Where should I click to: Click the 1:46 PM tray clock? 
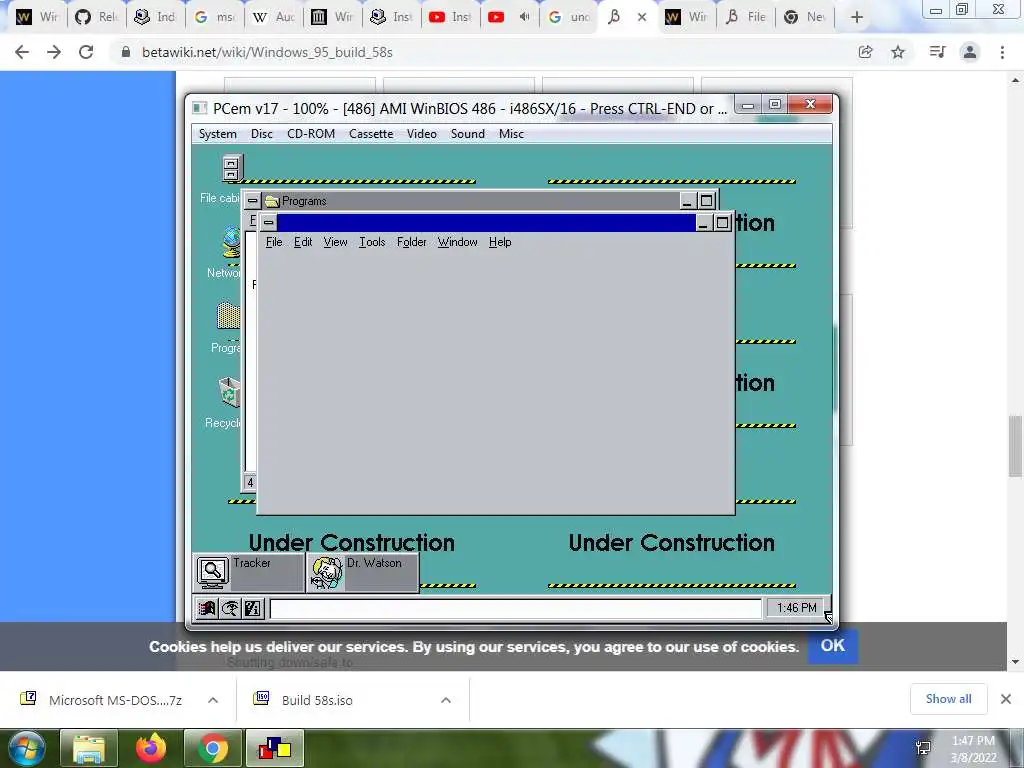point(796,608)
